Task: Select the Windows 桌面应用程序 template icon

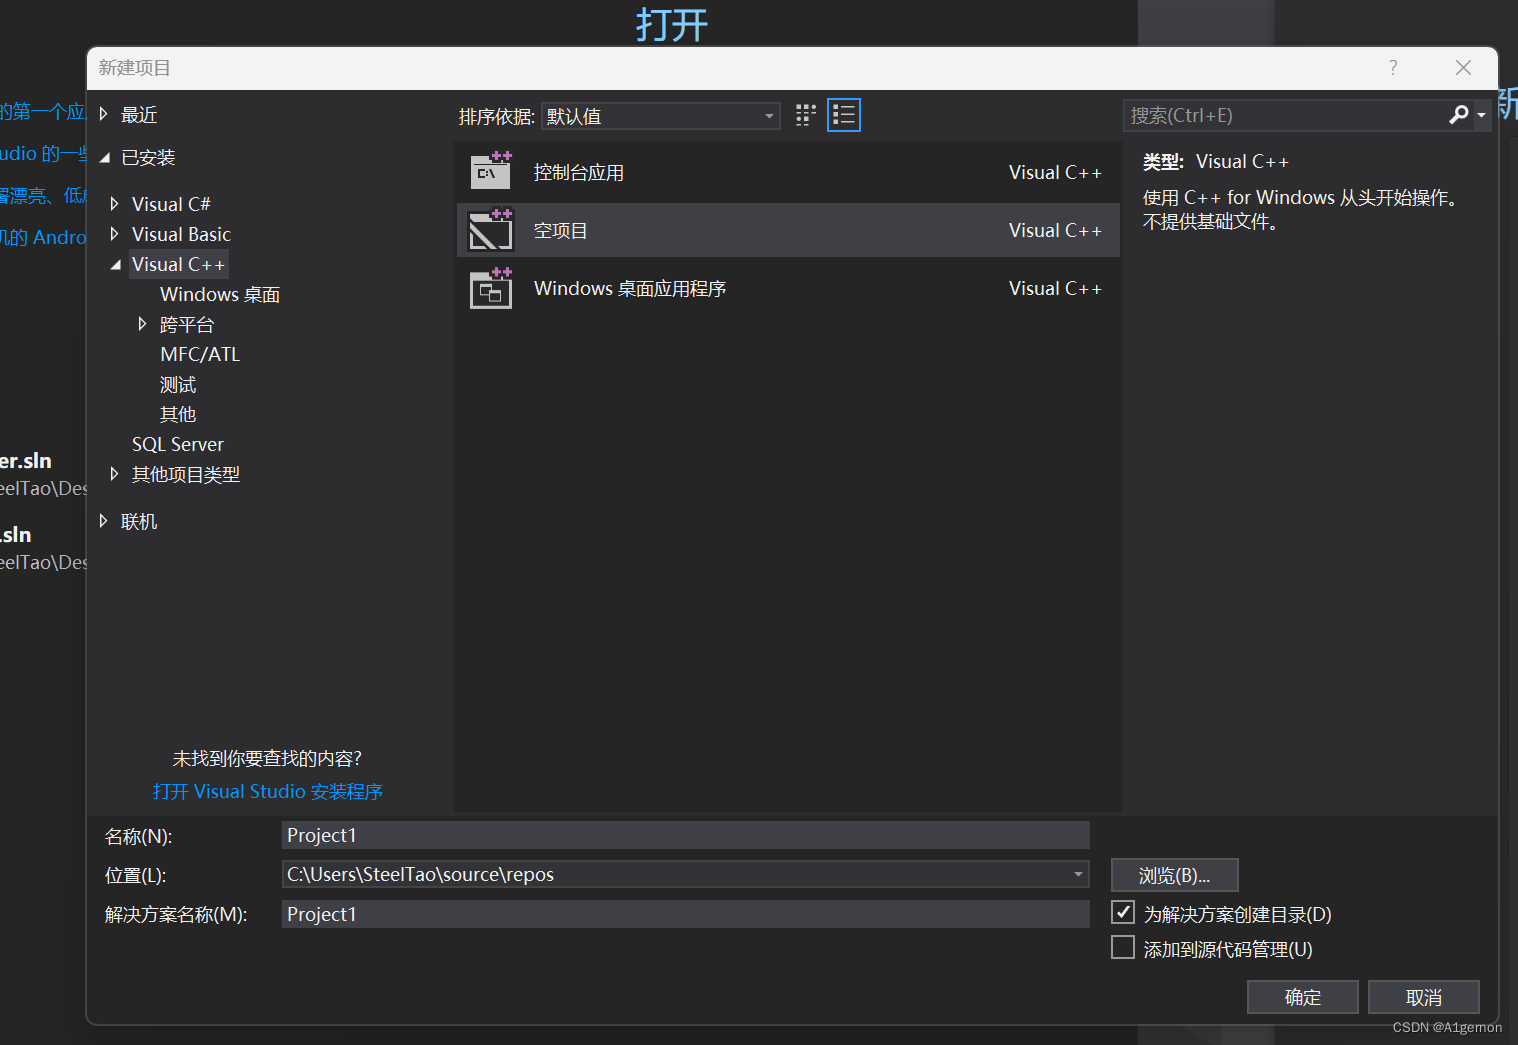Action: click(491, 288)
